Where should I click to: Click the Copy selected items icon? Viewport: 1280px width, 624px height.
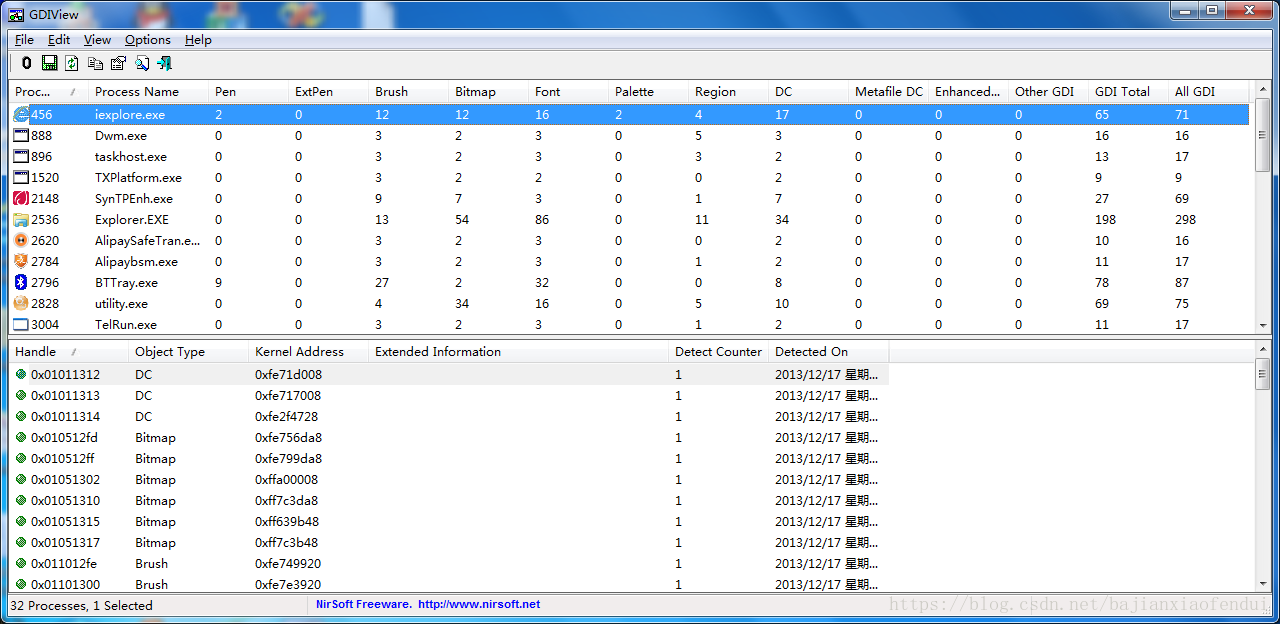coord(95,63)
